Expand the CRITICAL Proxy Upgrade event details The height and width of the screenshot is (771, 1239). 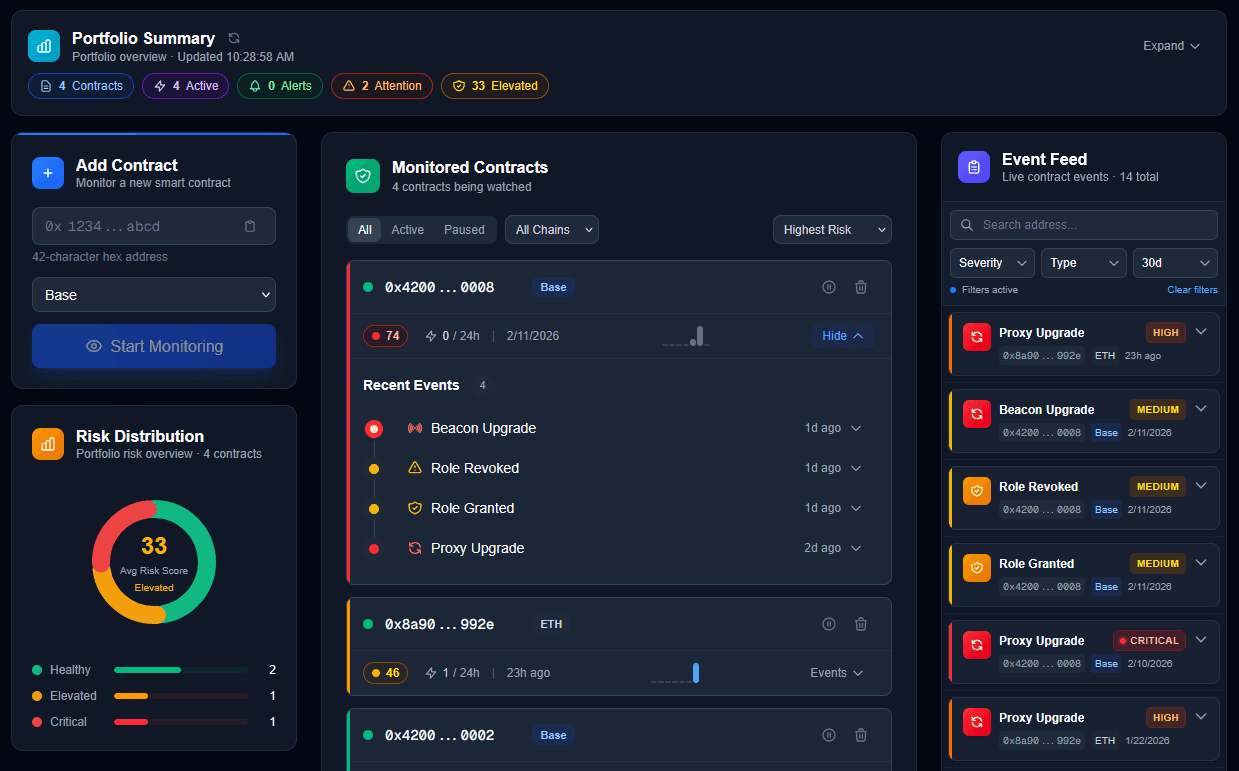pos(1201,639)
